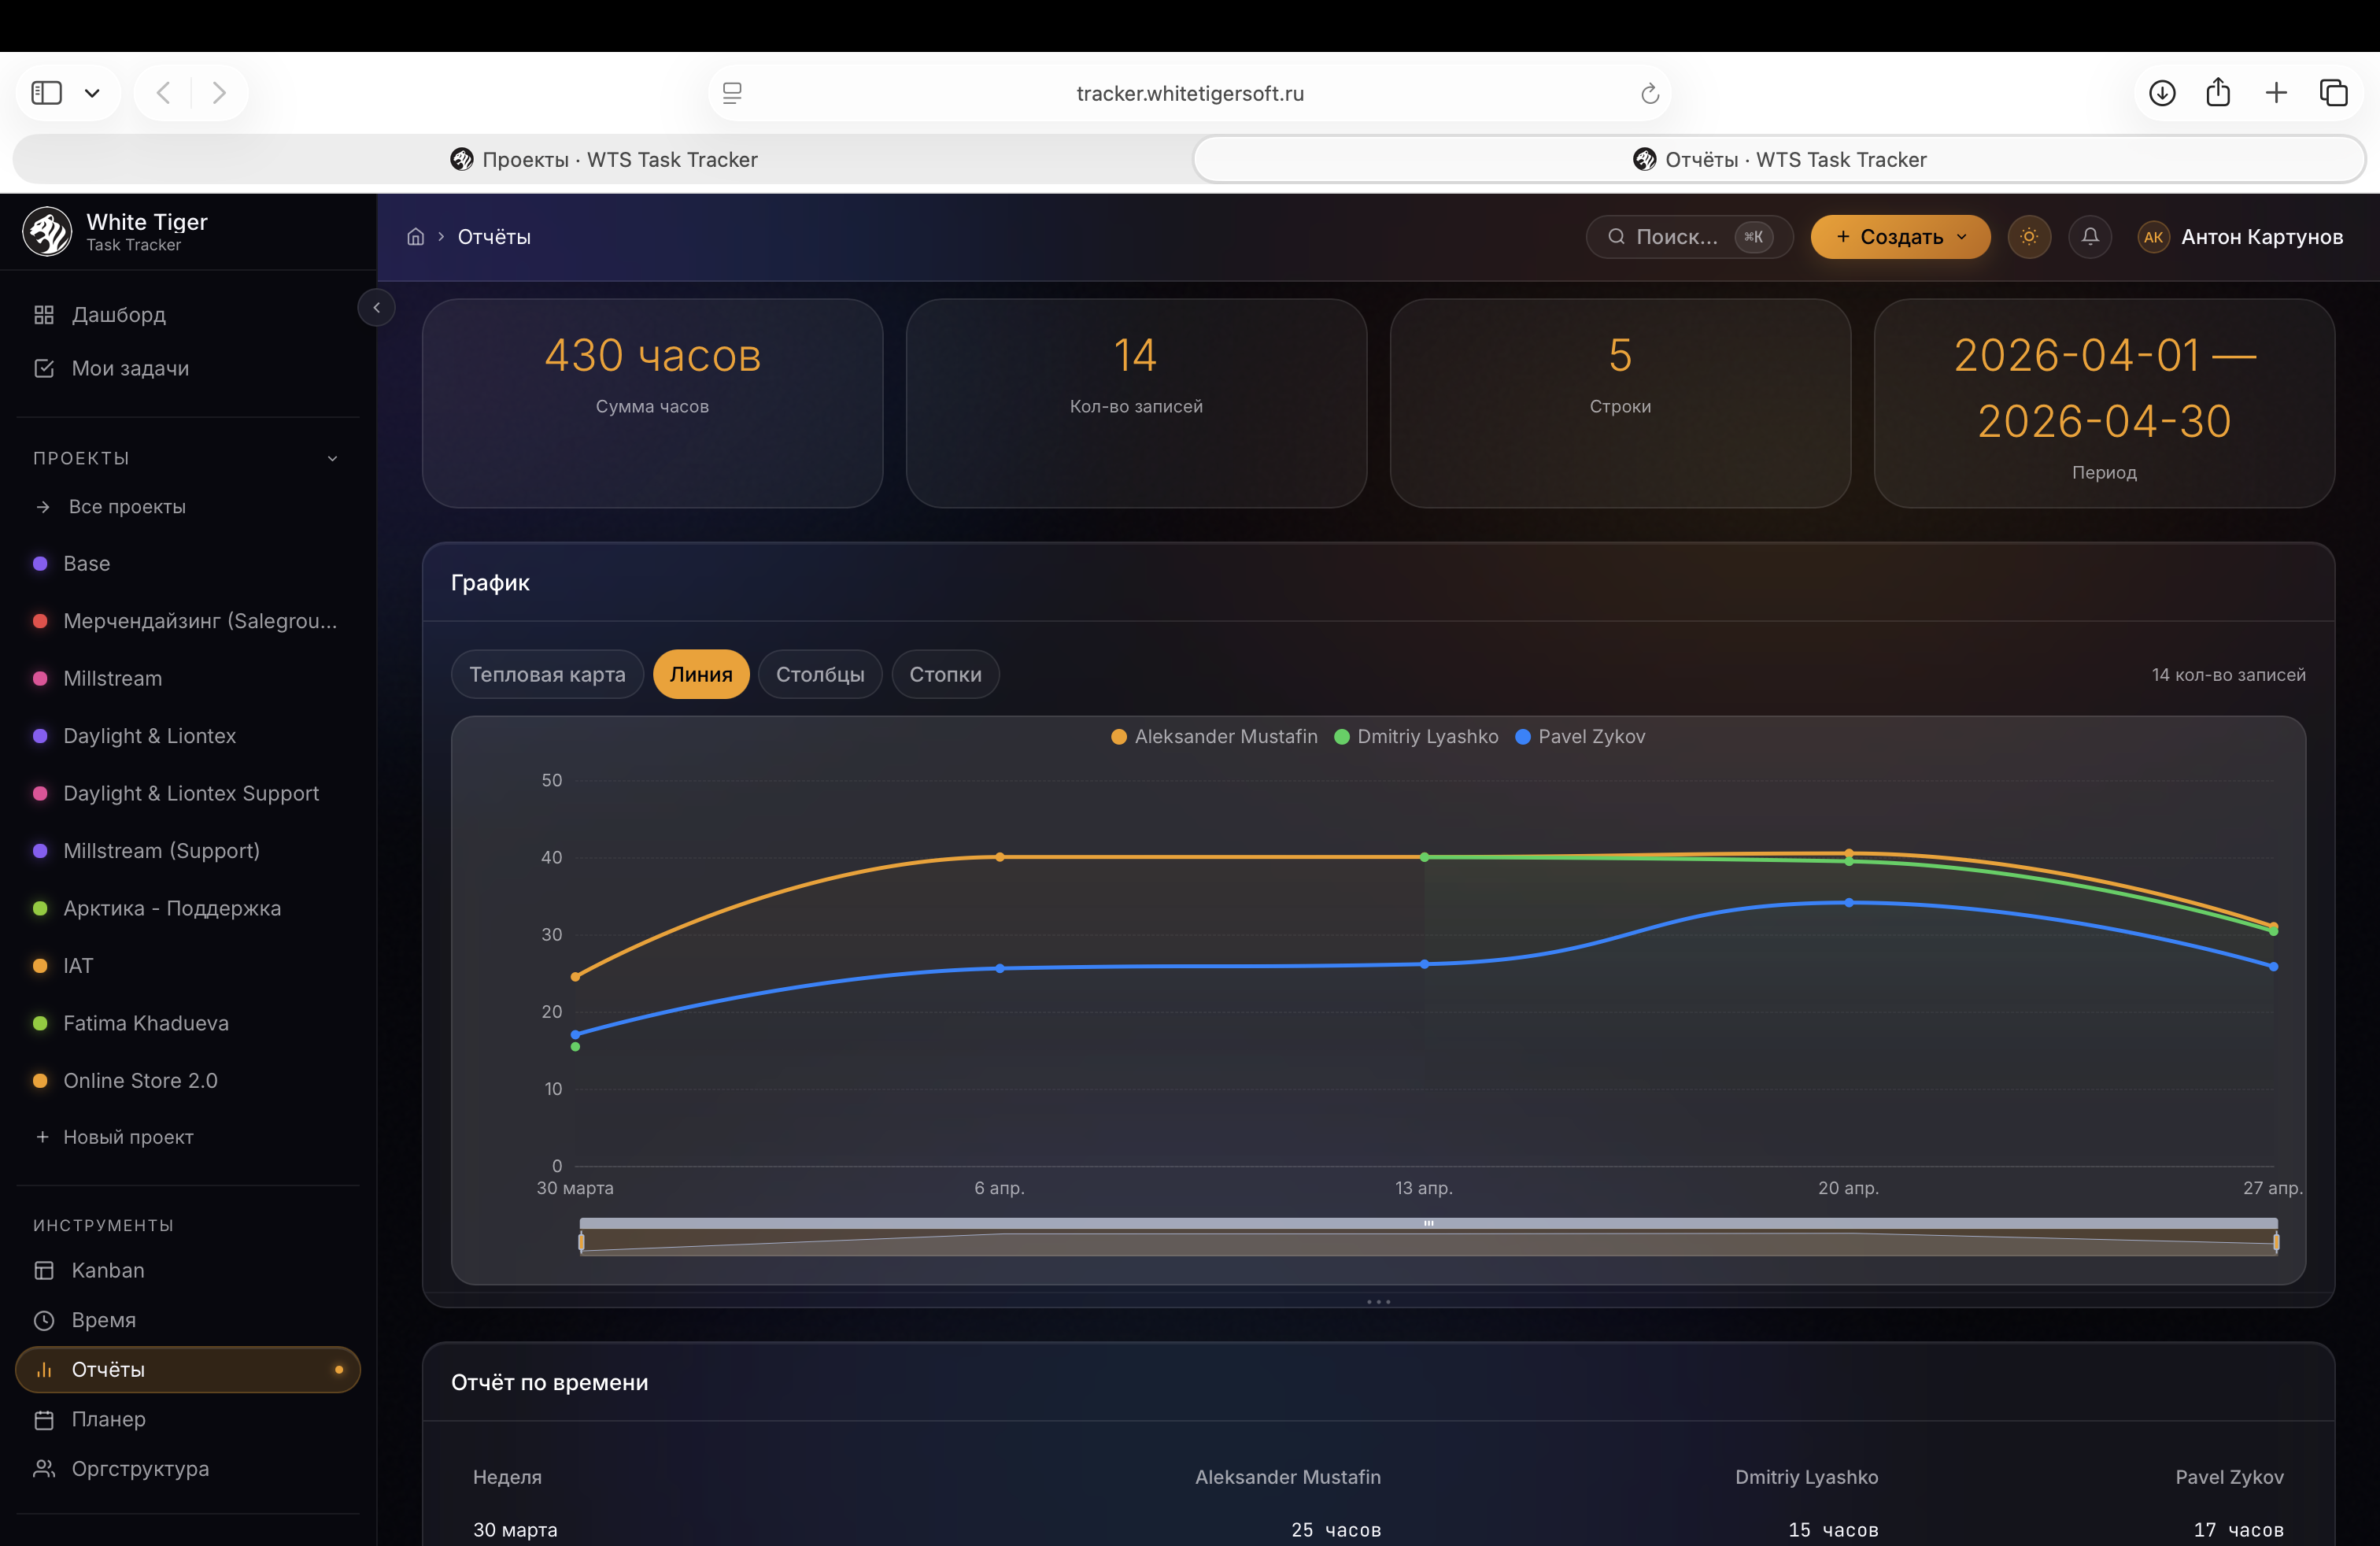Screen dimensions: 2380x1546
Task: Reload the page in Safari
Action: tap(1650, 93)
